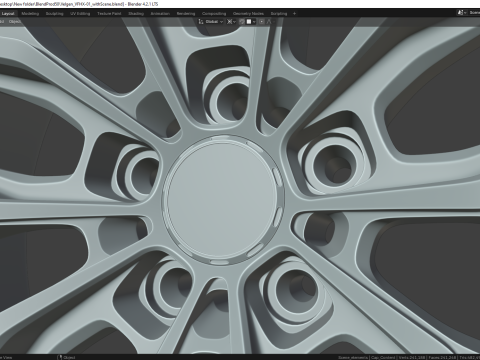Open the Scripting workspace tab
480x360 pixels.
[x=279, y=14]
